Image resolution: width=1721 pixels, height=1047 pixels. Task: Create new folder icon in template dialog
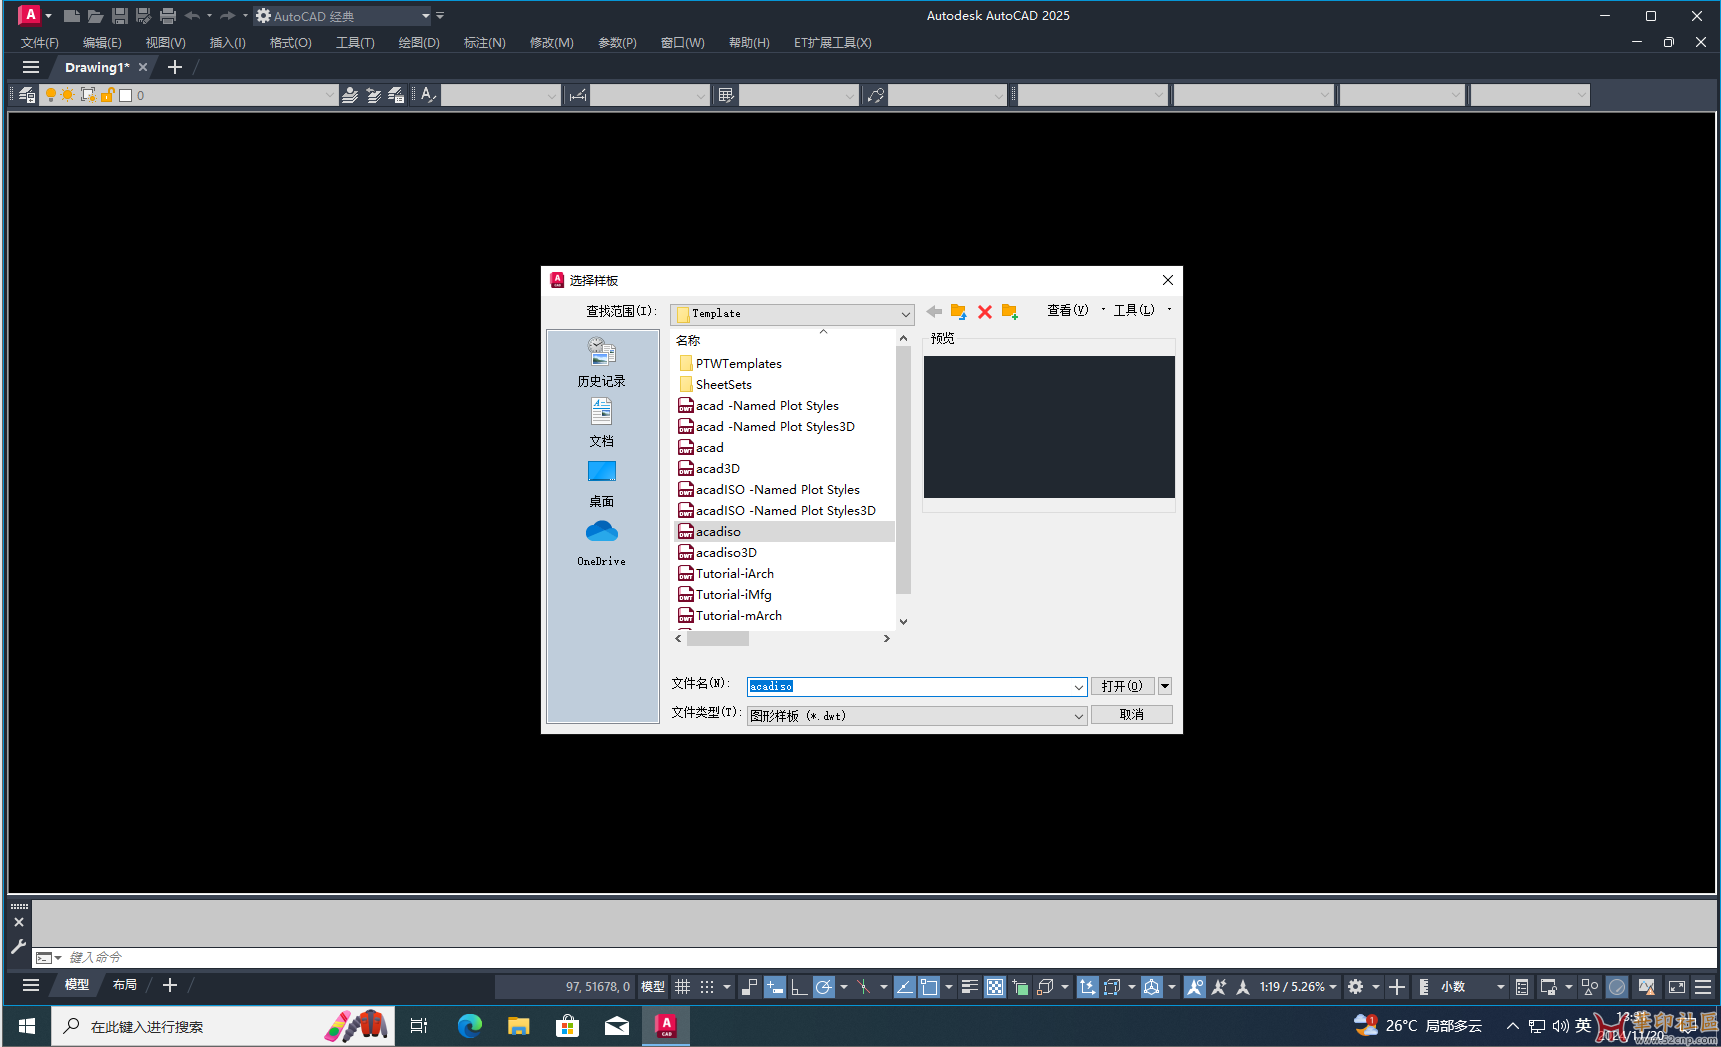(1010, 311)
